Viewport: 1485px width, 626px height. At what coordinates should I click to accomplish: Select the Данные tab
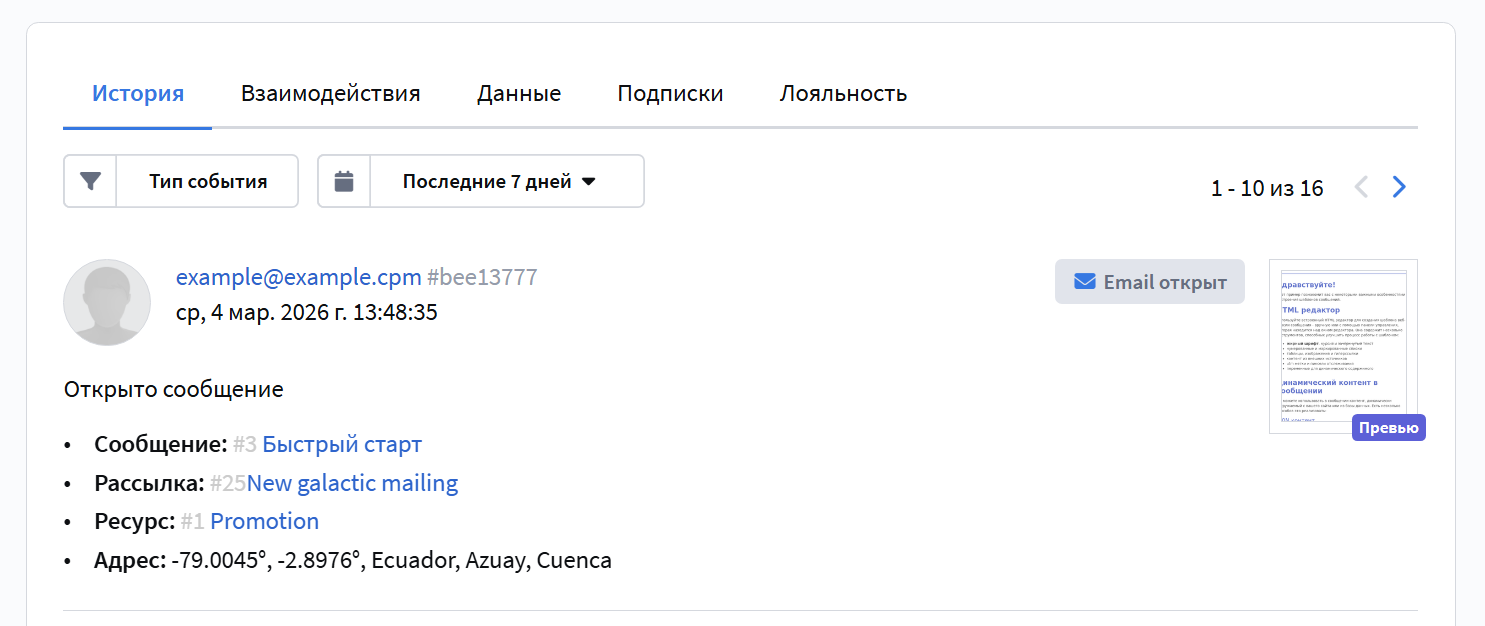pos(518,94)
